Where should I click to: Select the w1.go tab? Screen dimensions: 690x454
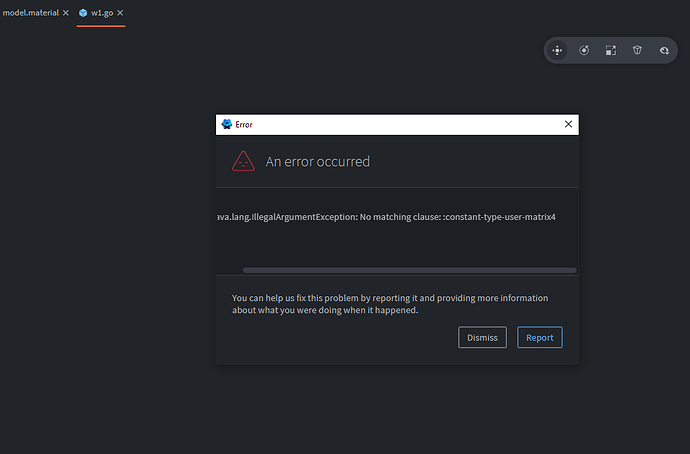click(102, 12)
